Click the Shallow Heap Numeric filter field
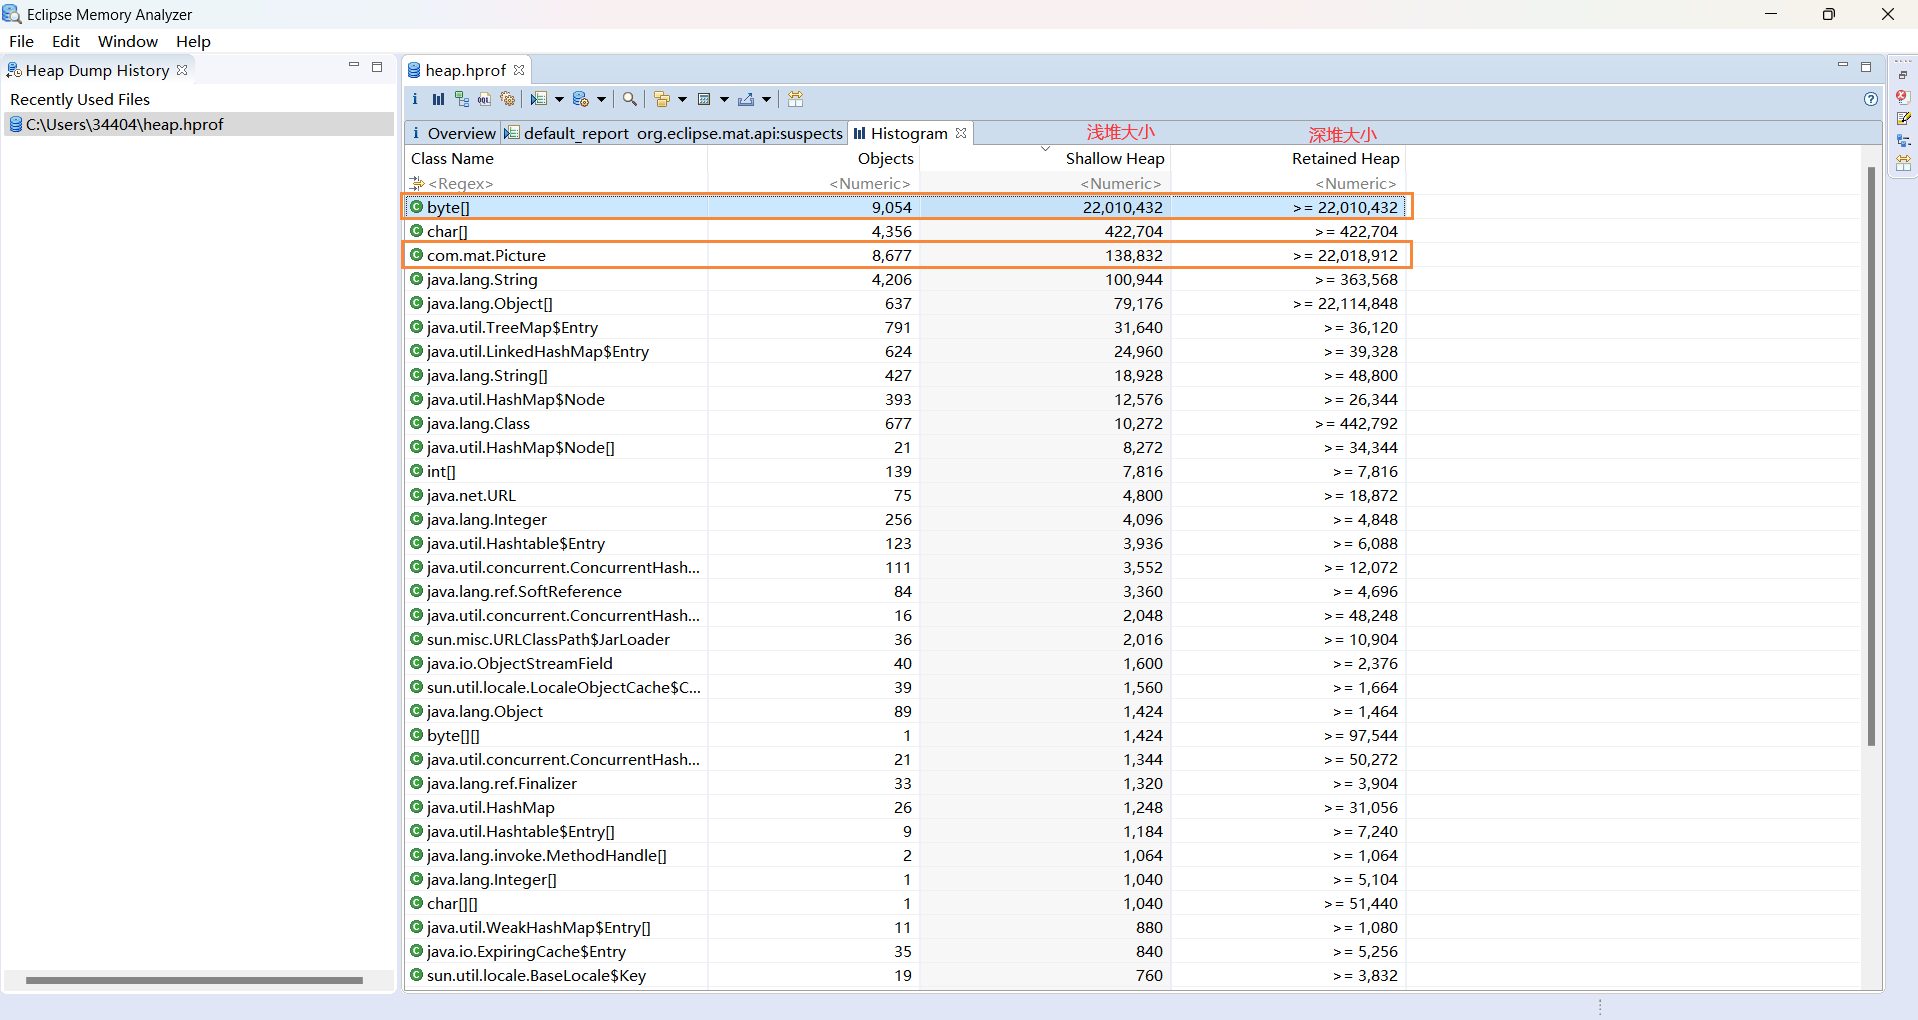 (1045, 183)
